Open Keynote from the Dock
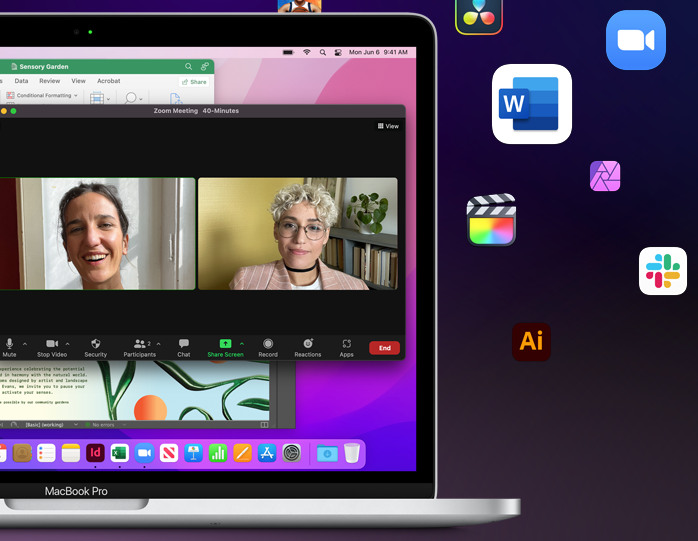698x541 pixels. coord(193,453)
